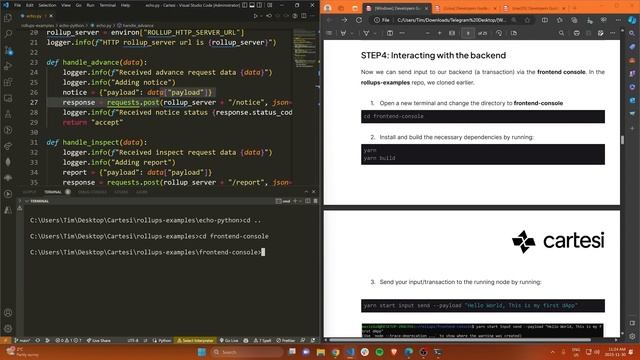
Task: Click the echo-python breadcrumb folder
Action: point(72,25)
